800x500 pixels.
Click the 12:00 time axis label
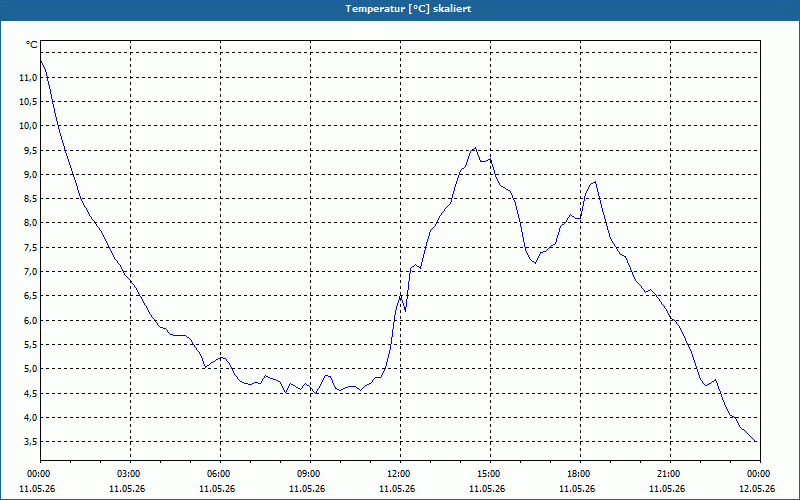pyautogui.click(x=400, y=473)
